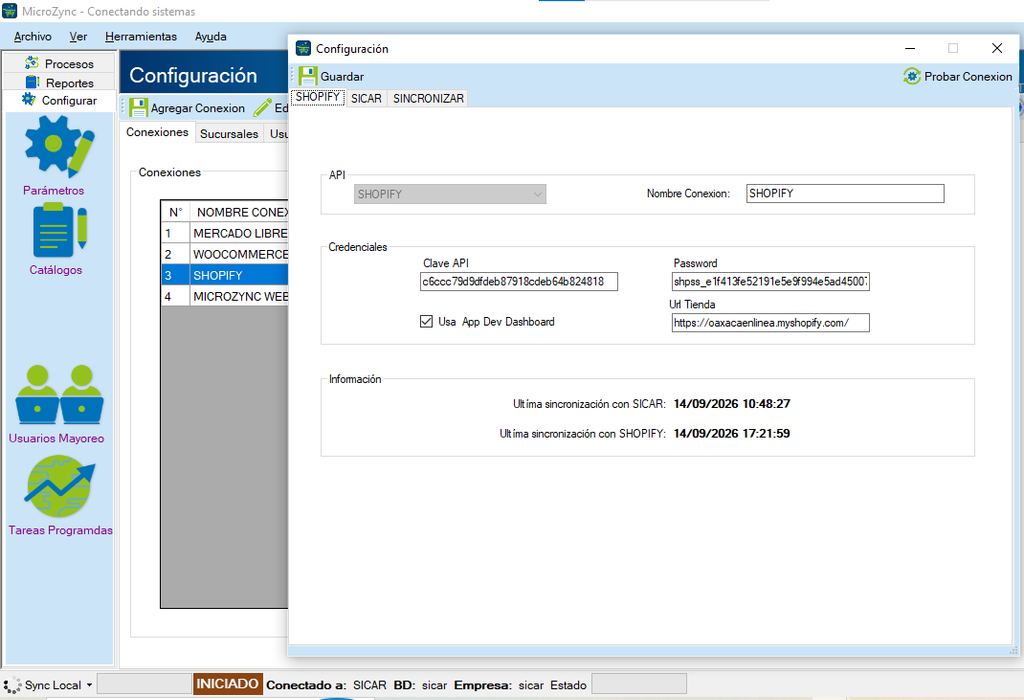Click the Nombre Conexion input field

point(845,193)
